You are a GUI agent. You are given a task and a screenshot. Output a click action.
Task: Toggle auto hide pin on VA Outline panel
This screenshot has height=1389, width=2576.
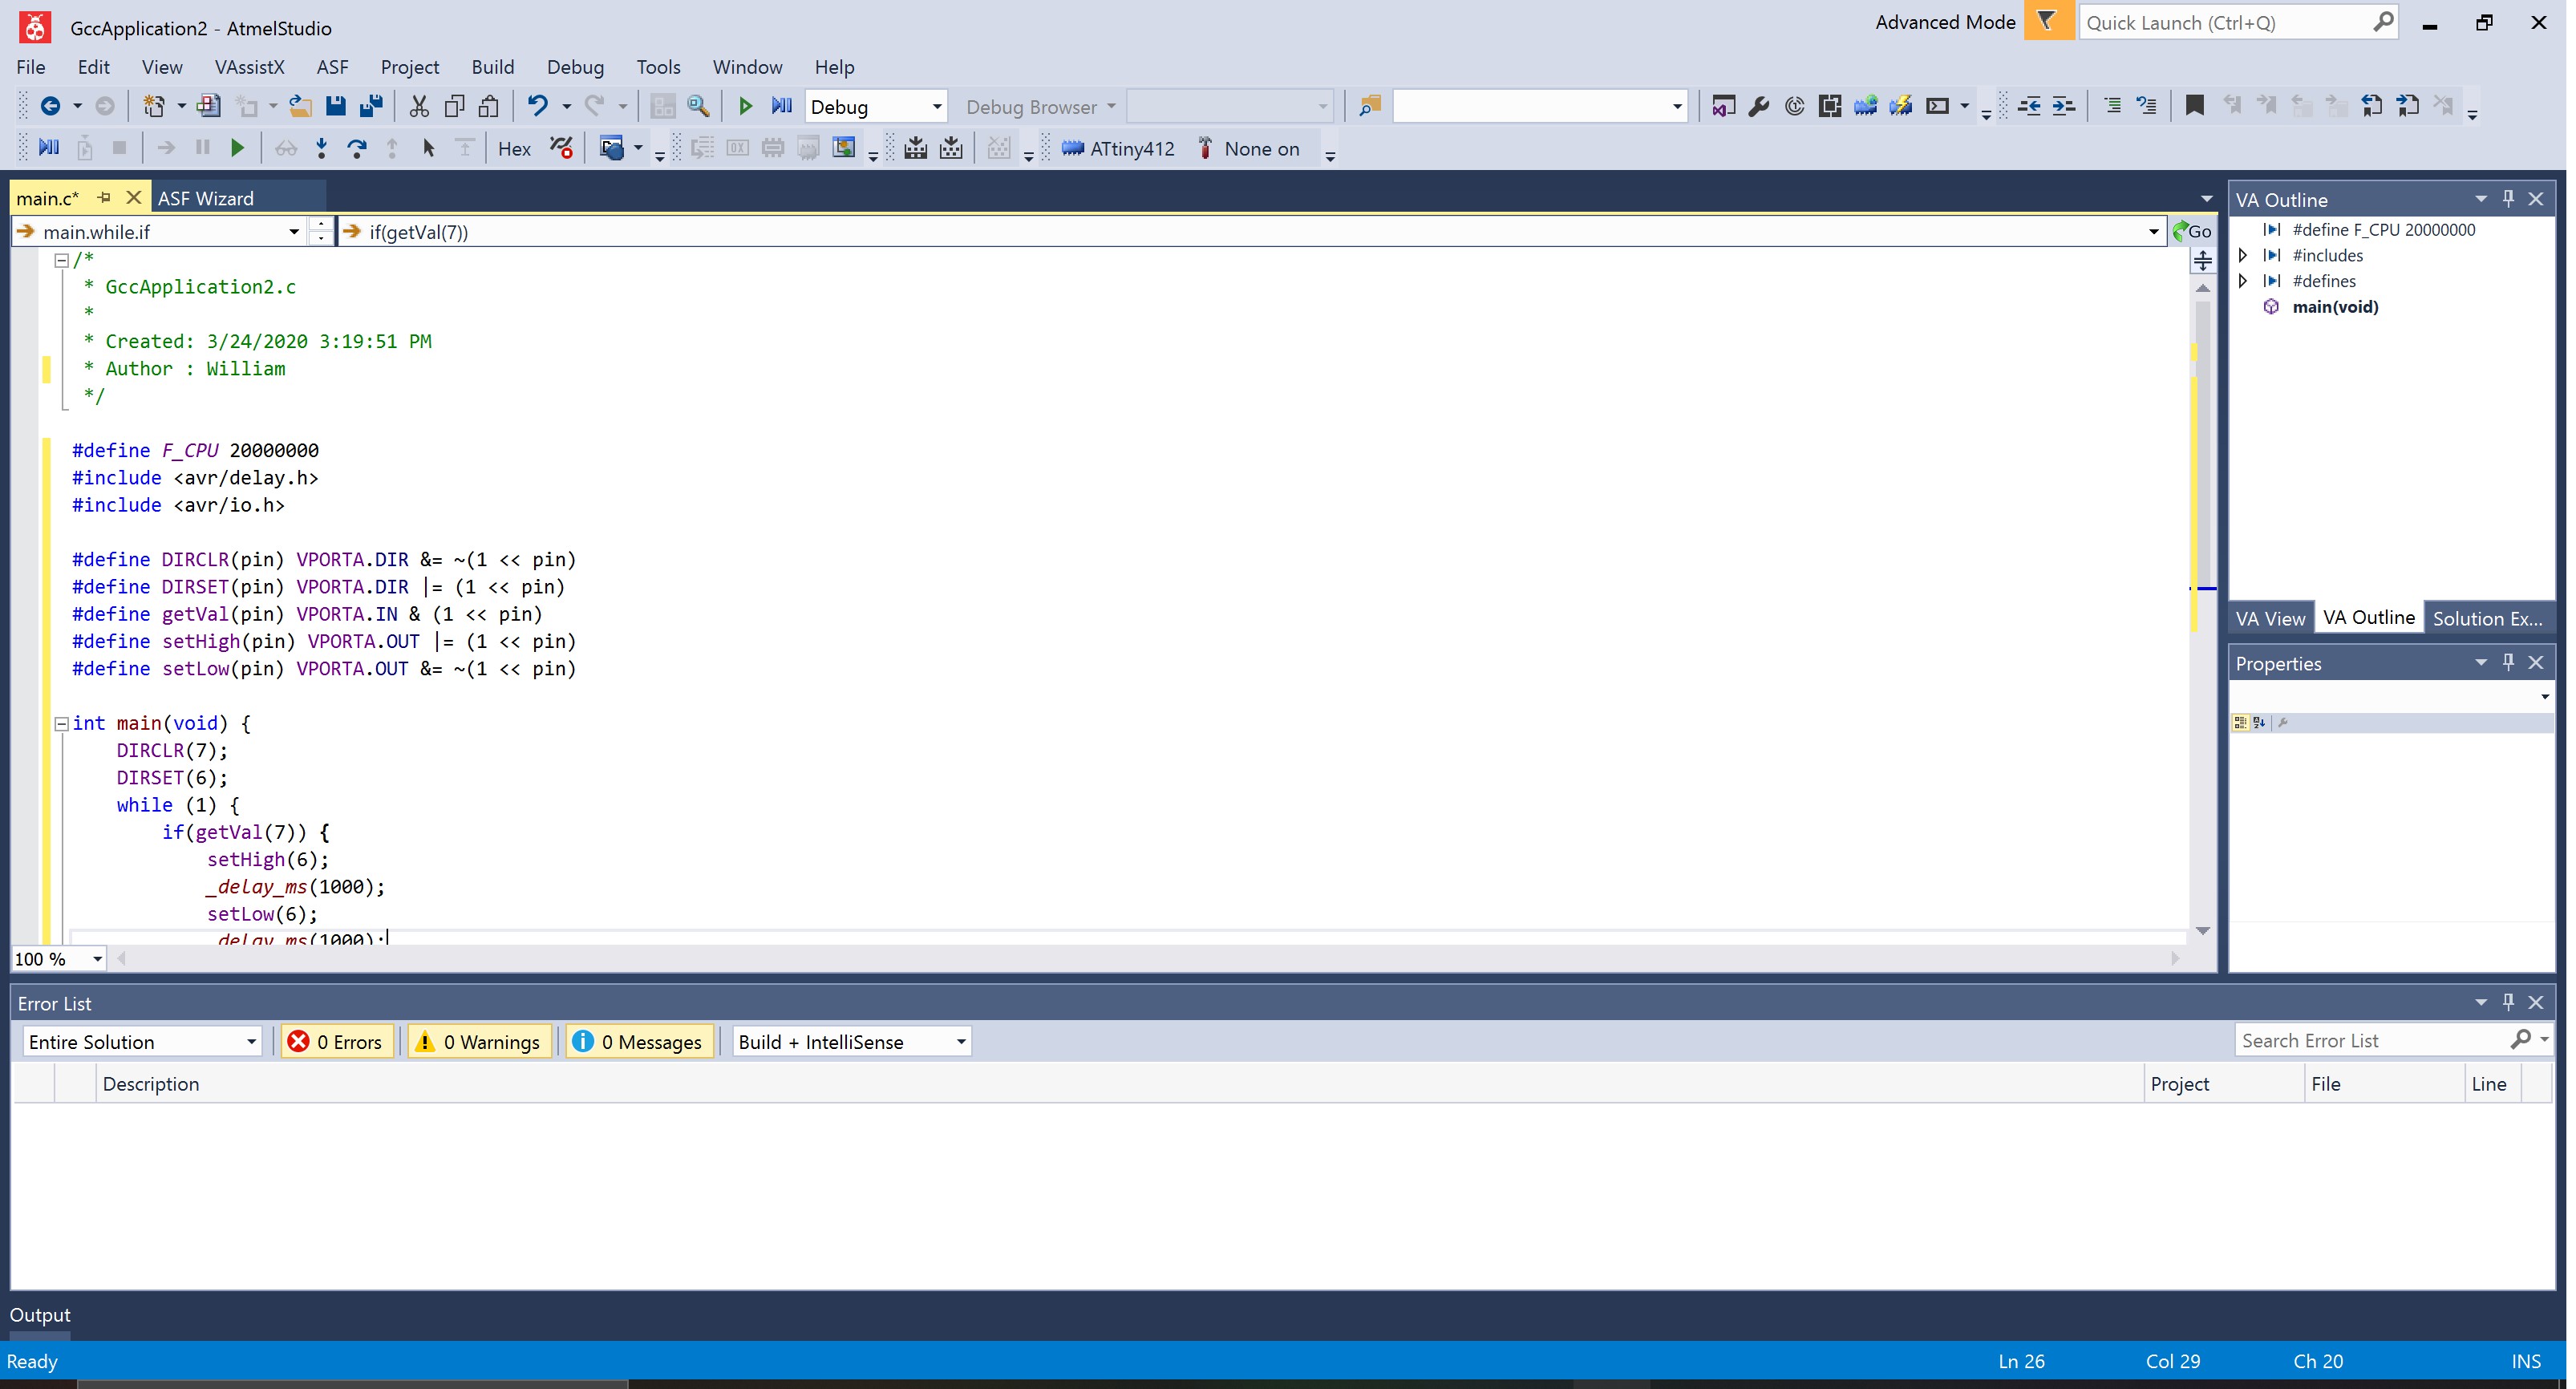point(2508,198)
